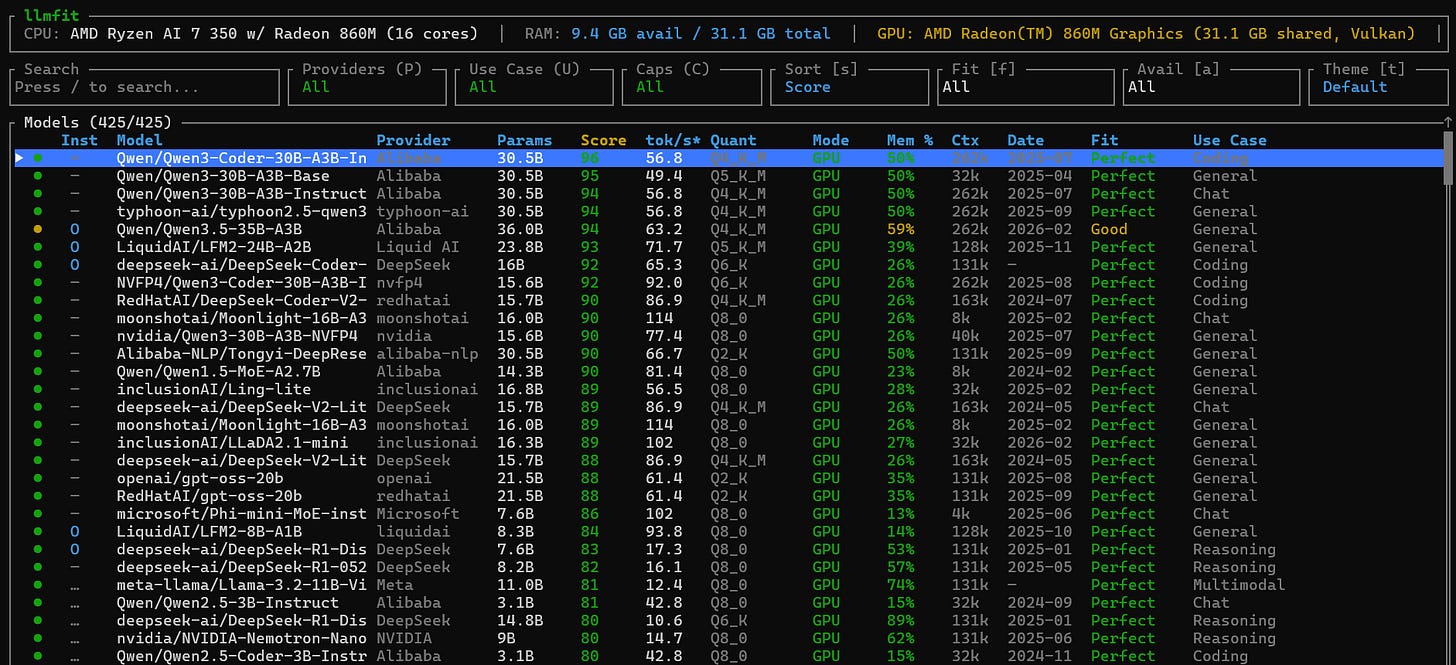Viewport: 1456px width, 665px height.
Task: Click the status dot of Alibaba-NLP/Tongyi-DeepRese
Action: (x=38, y=354)
